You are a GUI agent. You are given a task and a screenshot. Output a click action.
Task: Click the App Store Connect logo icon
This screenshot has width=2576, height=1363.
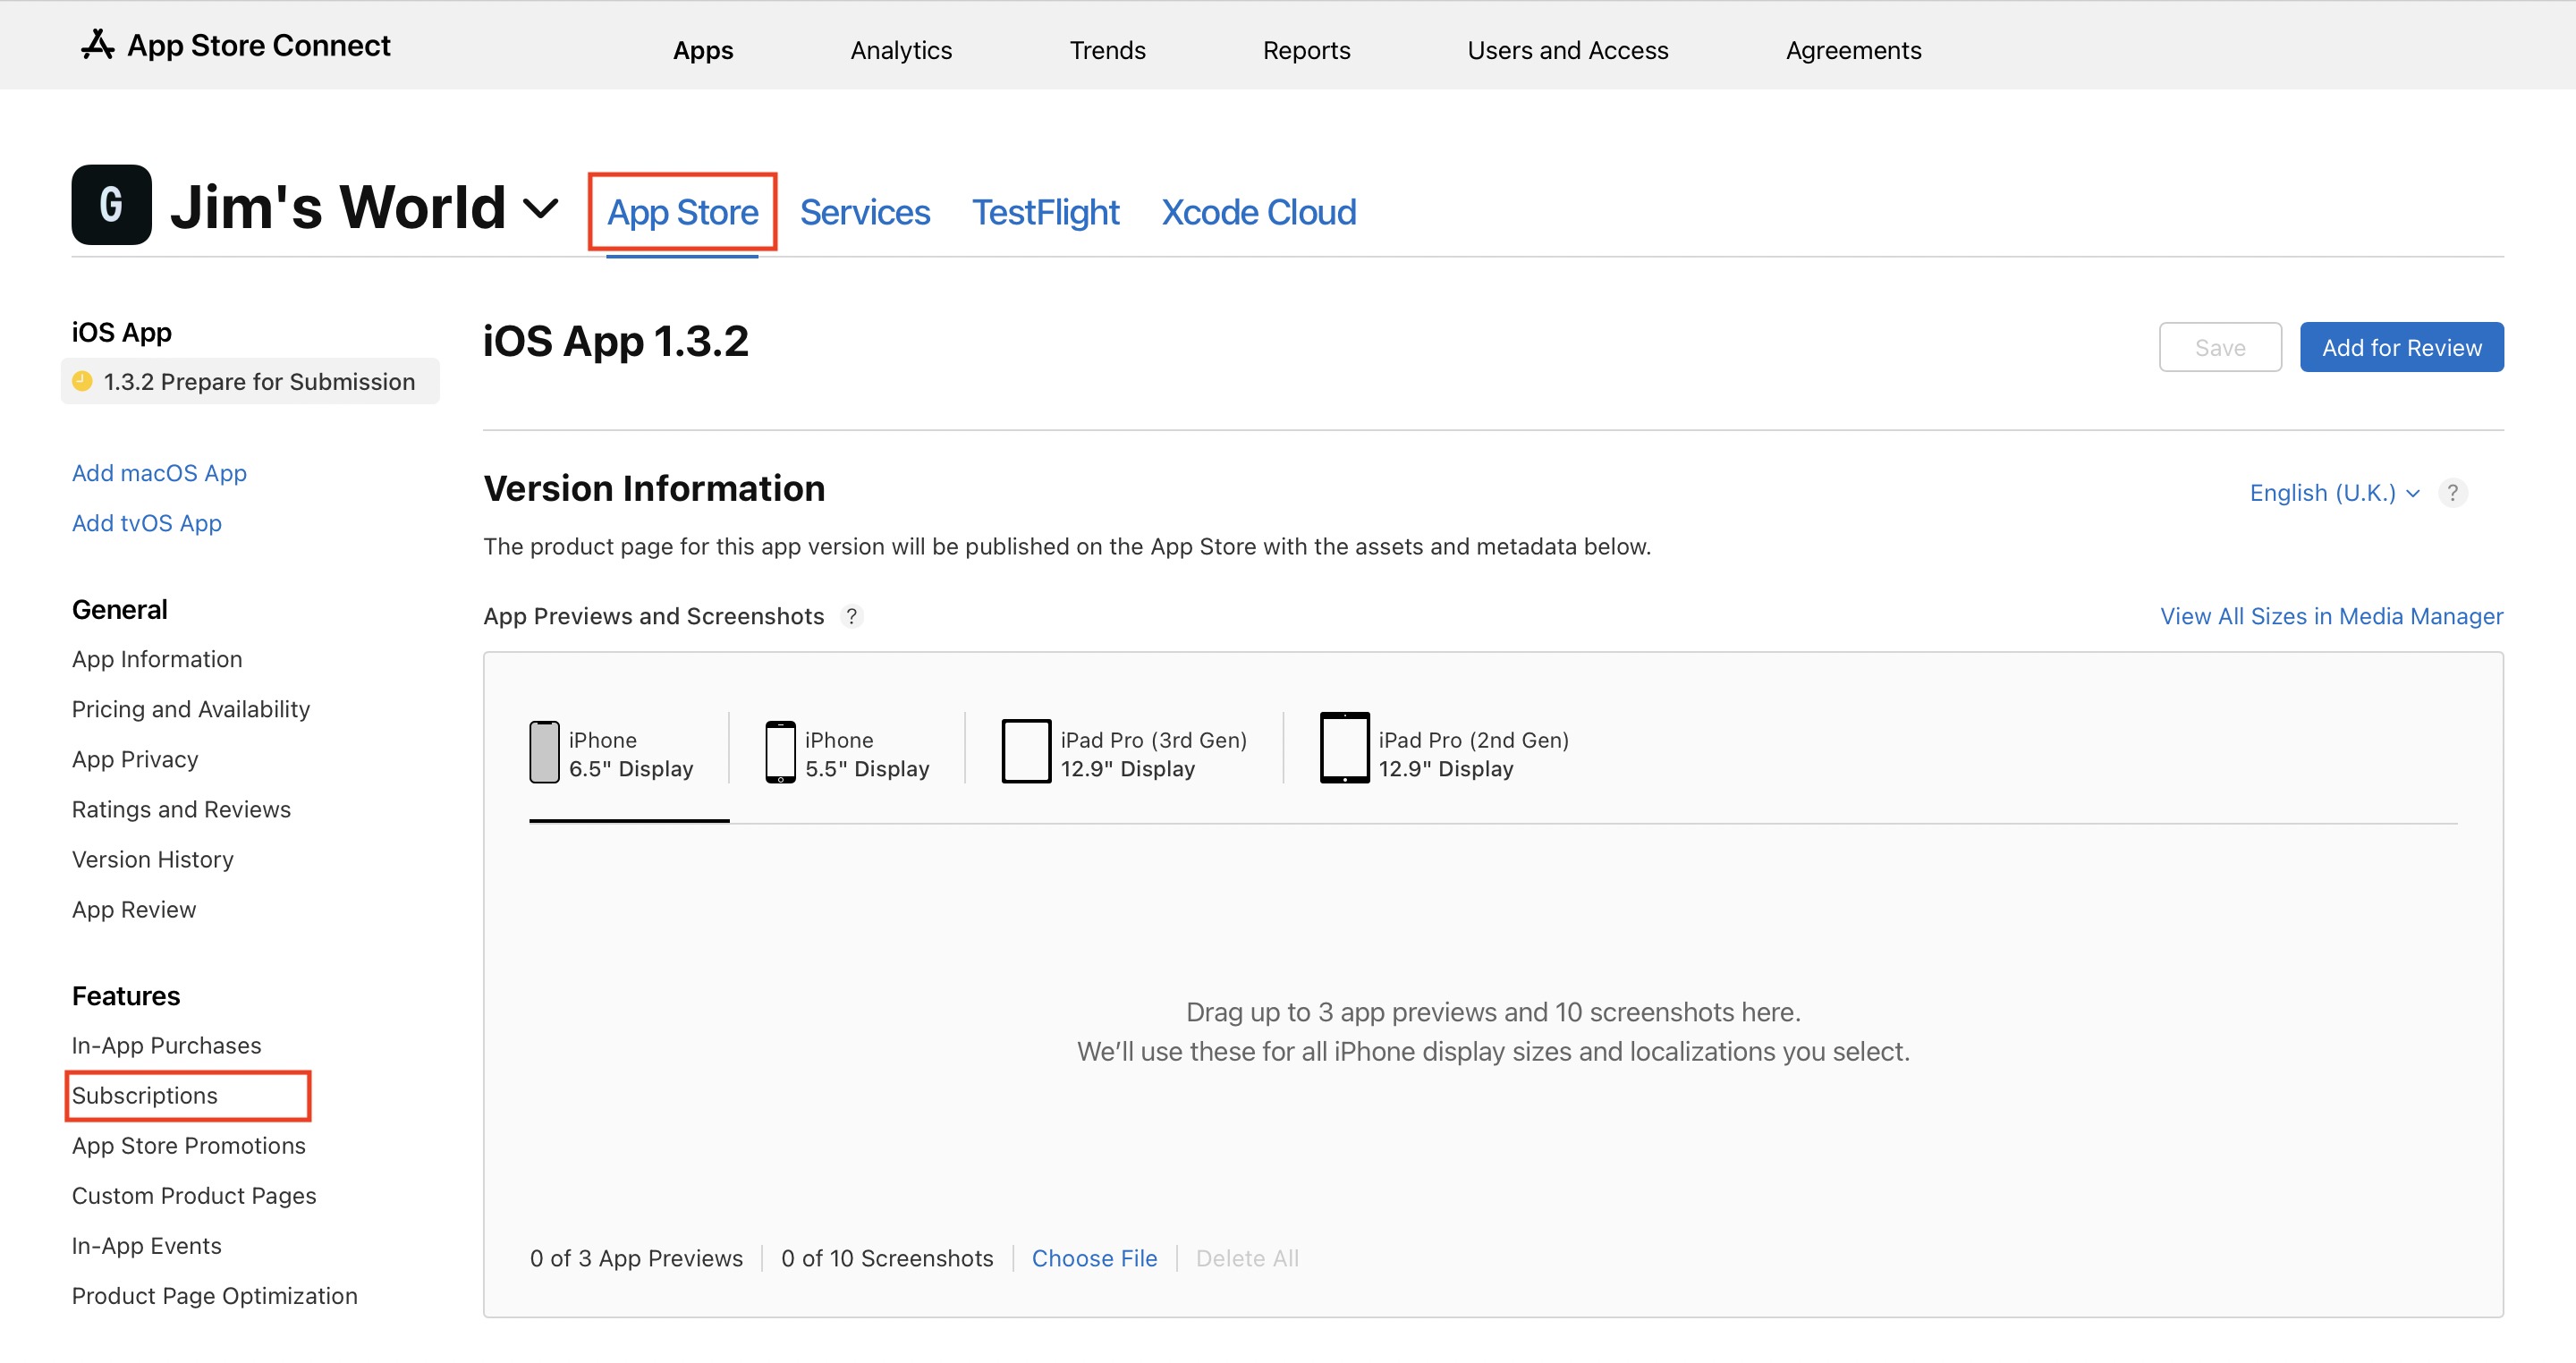point(97,45)
